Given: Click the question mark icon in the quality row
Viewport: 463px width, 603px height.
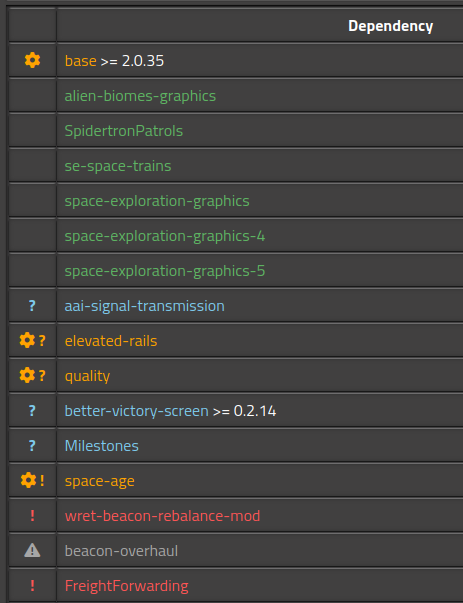Looking at the screenshot, I should 42,376.
